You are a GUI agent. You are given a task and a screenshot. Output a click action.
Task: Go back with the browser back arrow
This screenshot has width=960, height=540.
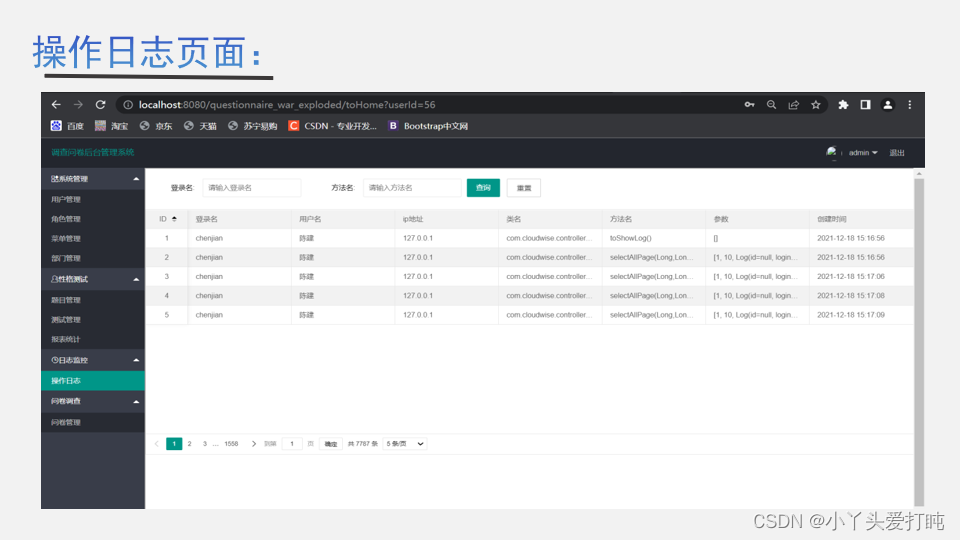click(x=56, y=105)
